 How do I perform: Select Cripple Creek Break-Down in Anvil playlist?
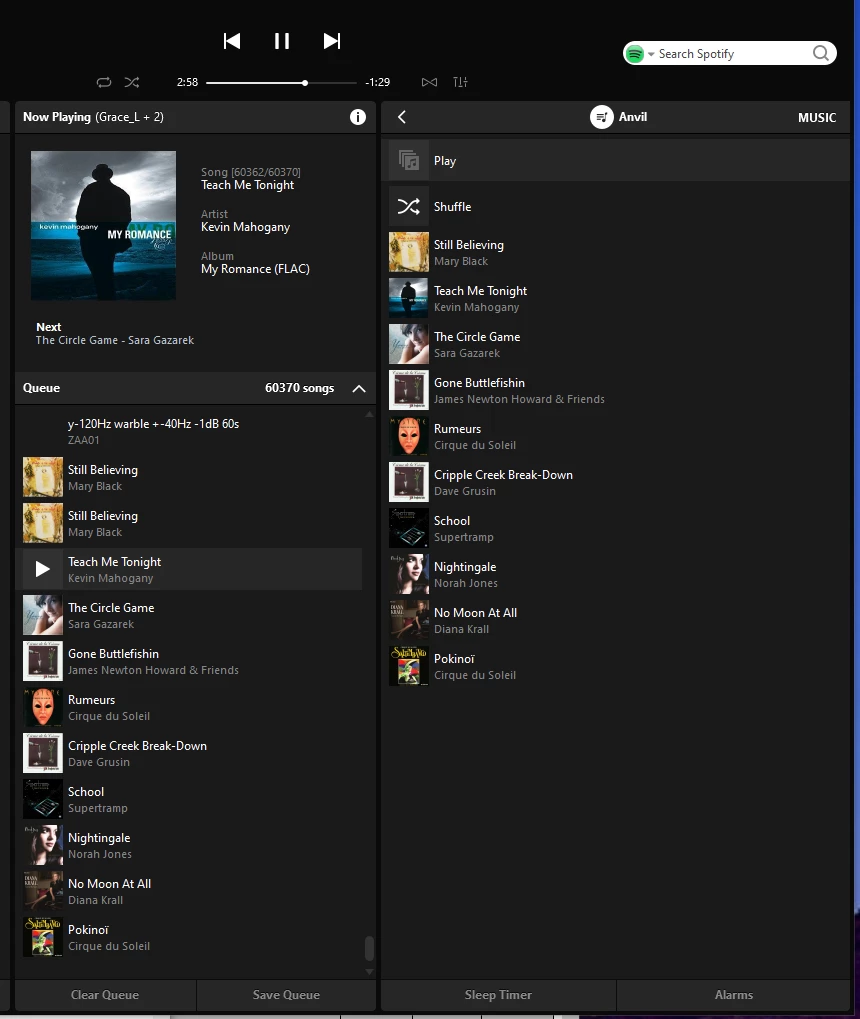pyautogui.click(x=616, y=482)
